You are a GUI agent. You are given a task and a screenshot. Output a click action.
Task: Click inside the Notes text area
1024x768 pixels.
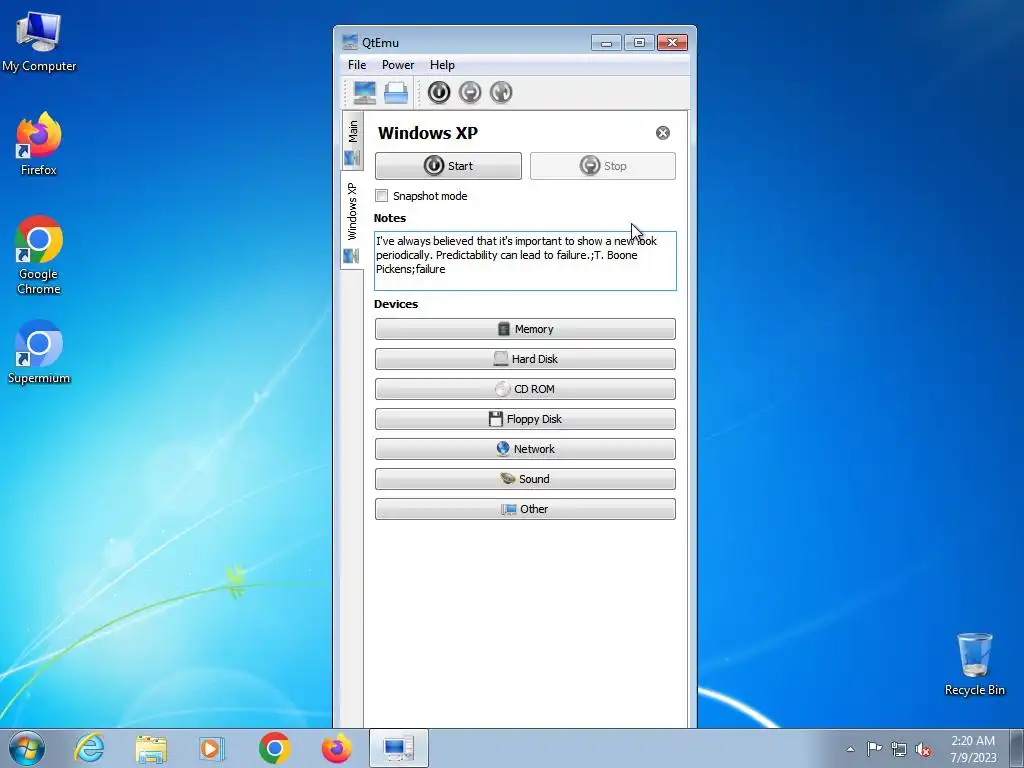pyautogui.click(x=525, y=261)
